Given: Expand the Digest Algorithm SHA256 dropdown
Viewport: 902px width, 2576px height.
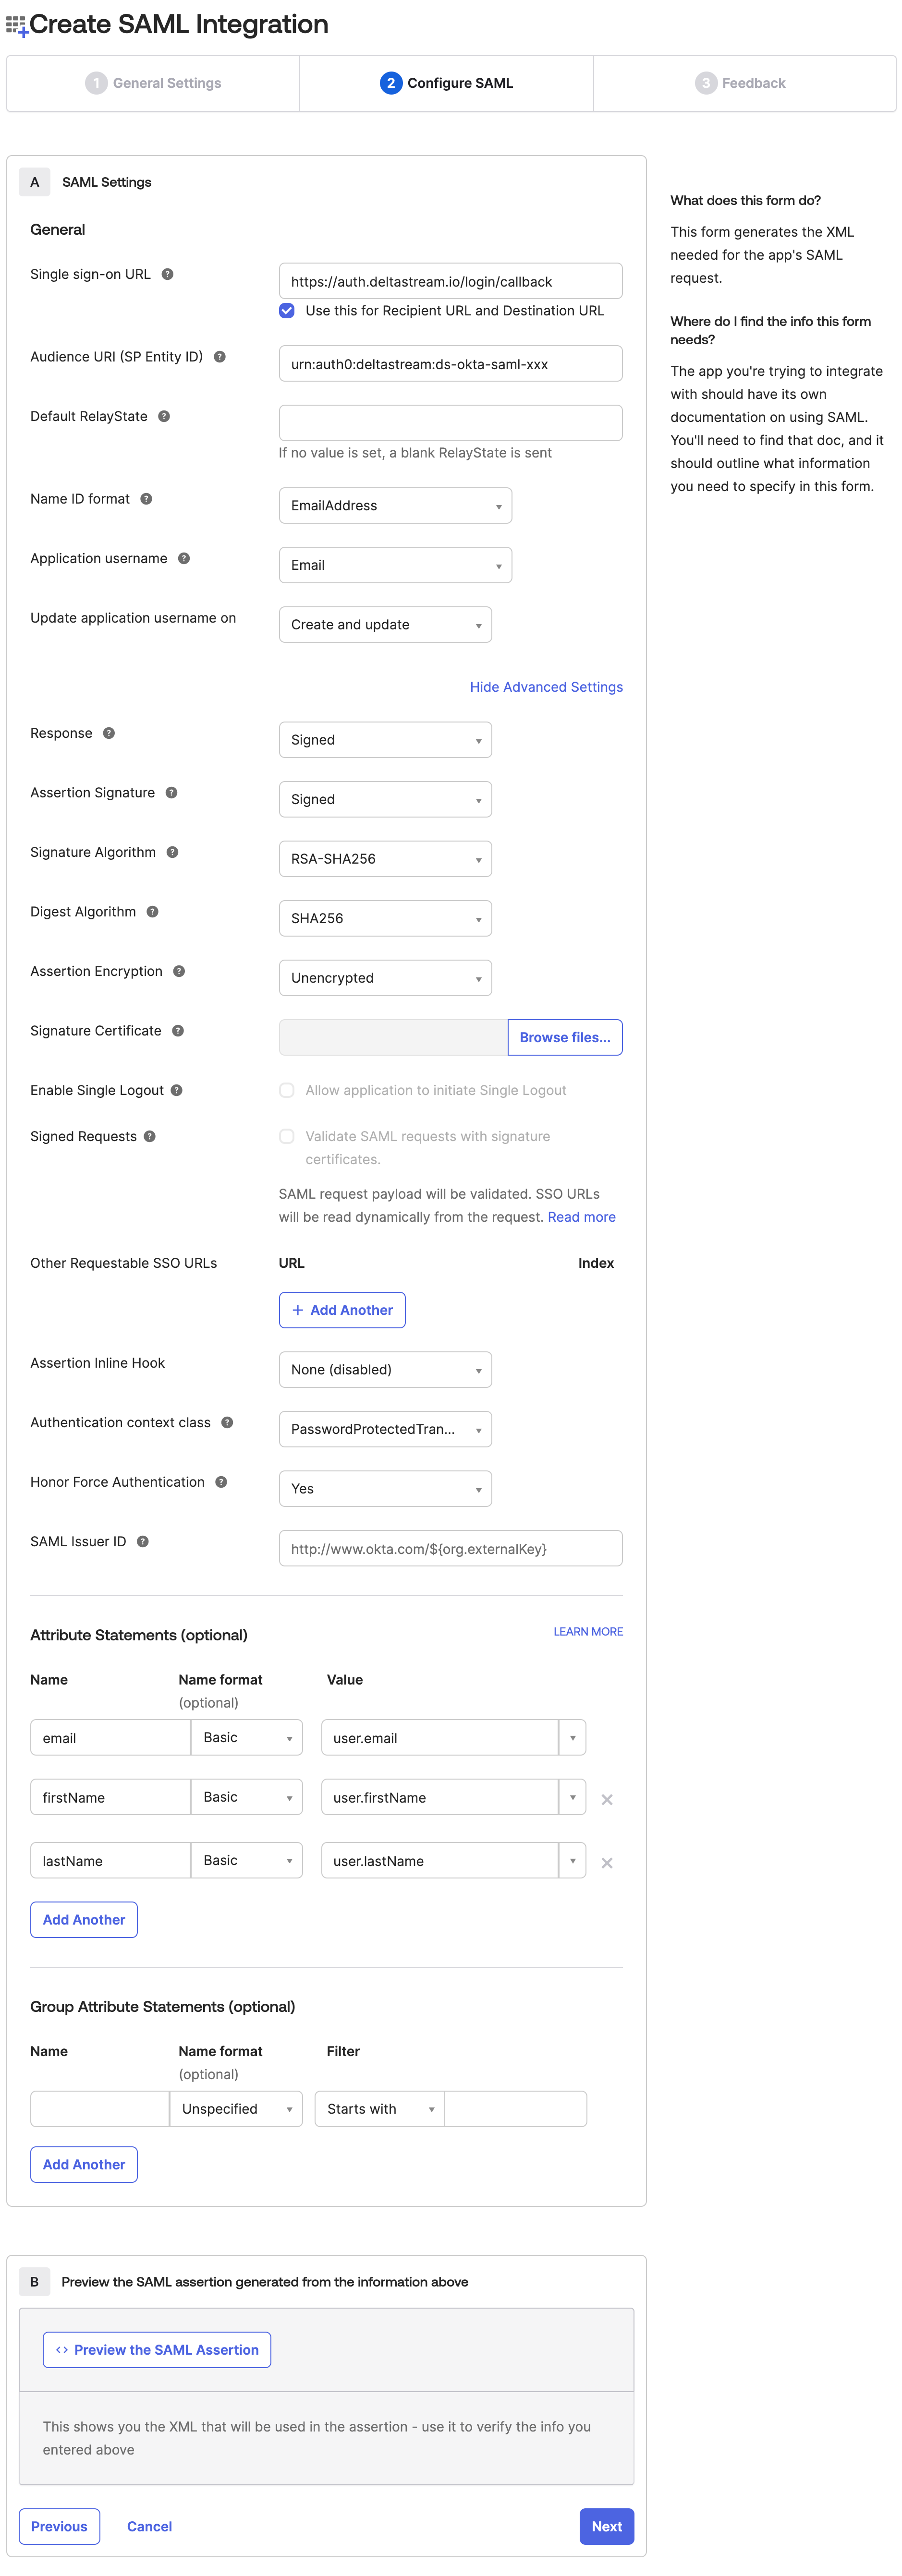Looking at the screenshot, I should click(385, 918).
